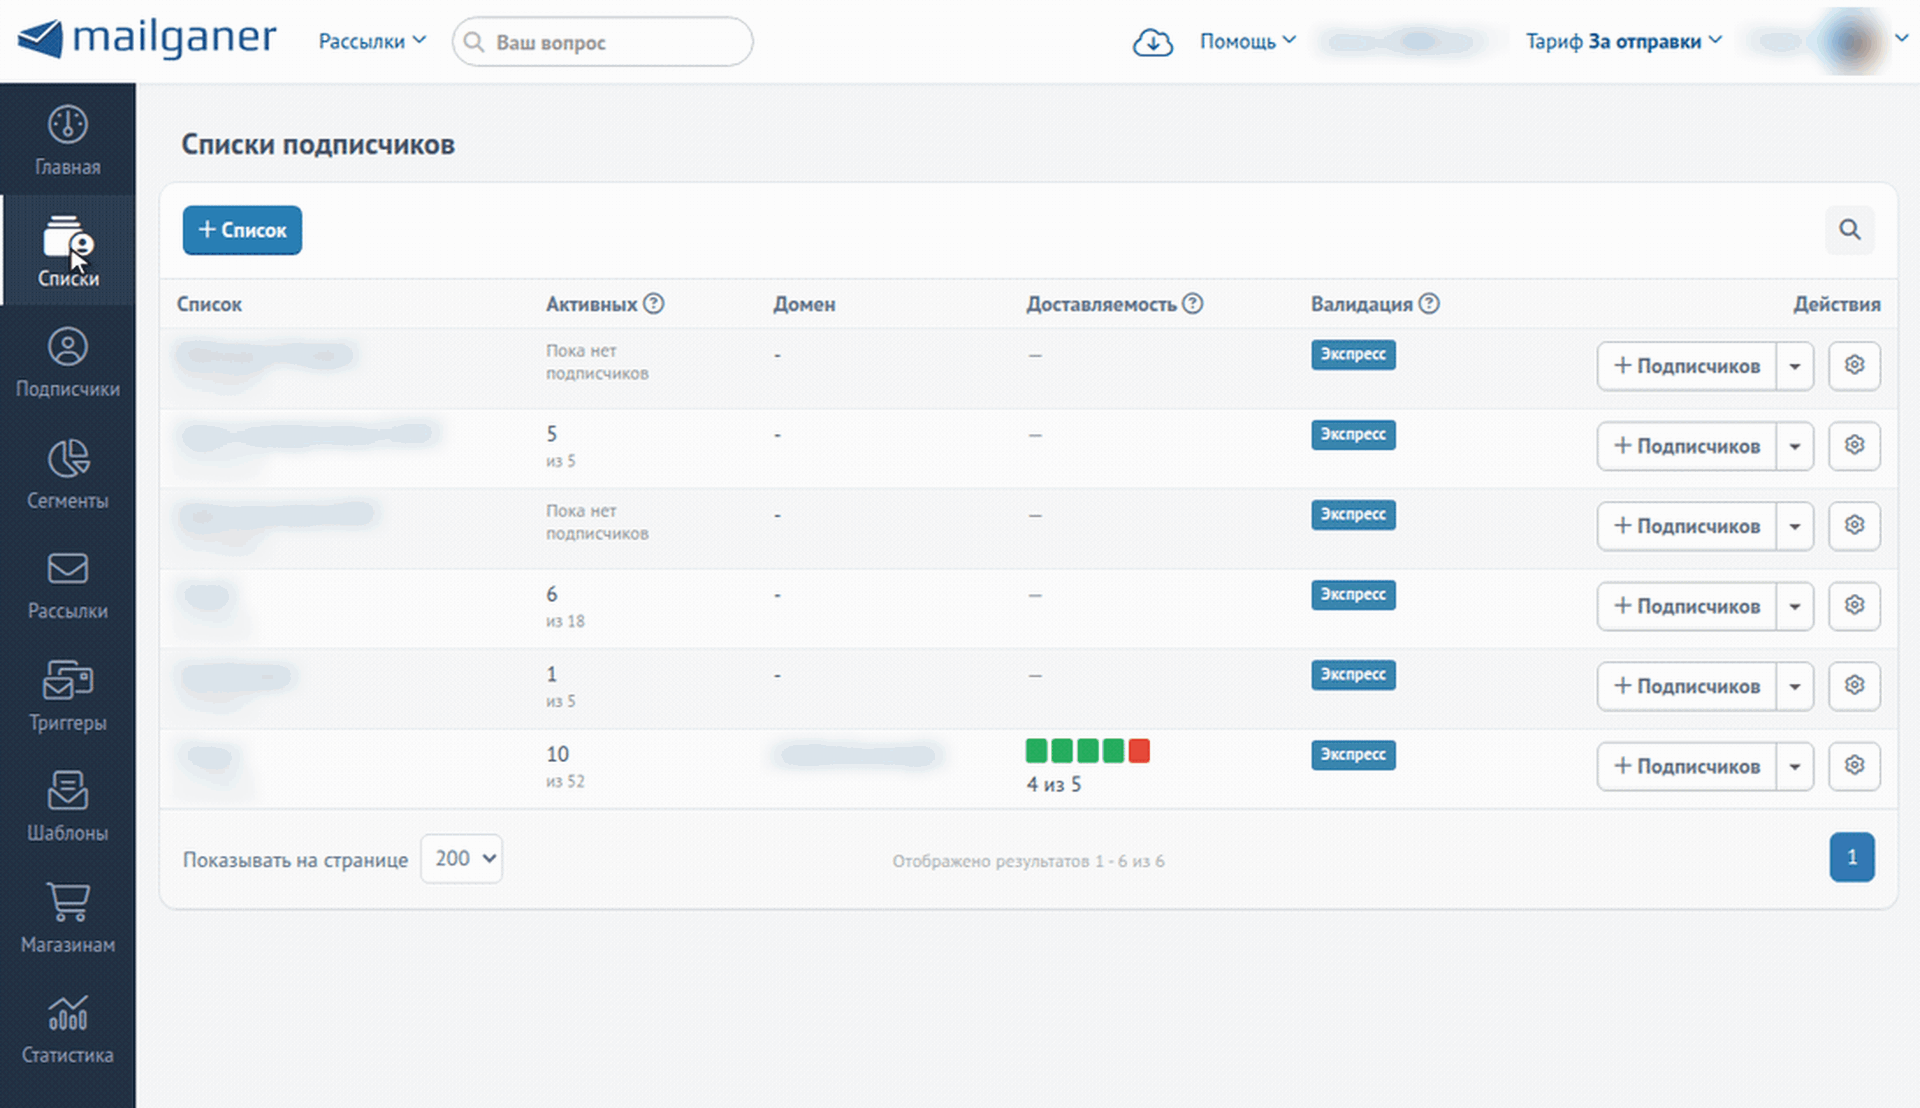The image size is (1920, 1108).
Task: Open settings gear for the 5 из 5 row
Action: coord(1854,445)
